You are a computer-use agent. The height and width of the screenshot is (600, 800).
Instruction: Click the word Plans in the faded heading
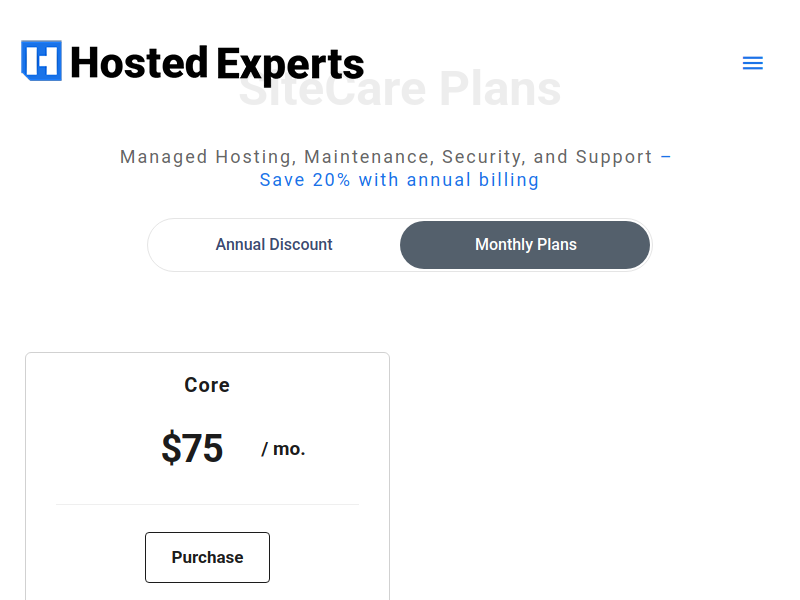point(500,89)
